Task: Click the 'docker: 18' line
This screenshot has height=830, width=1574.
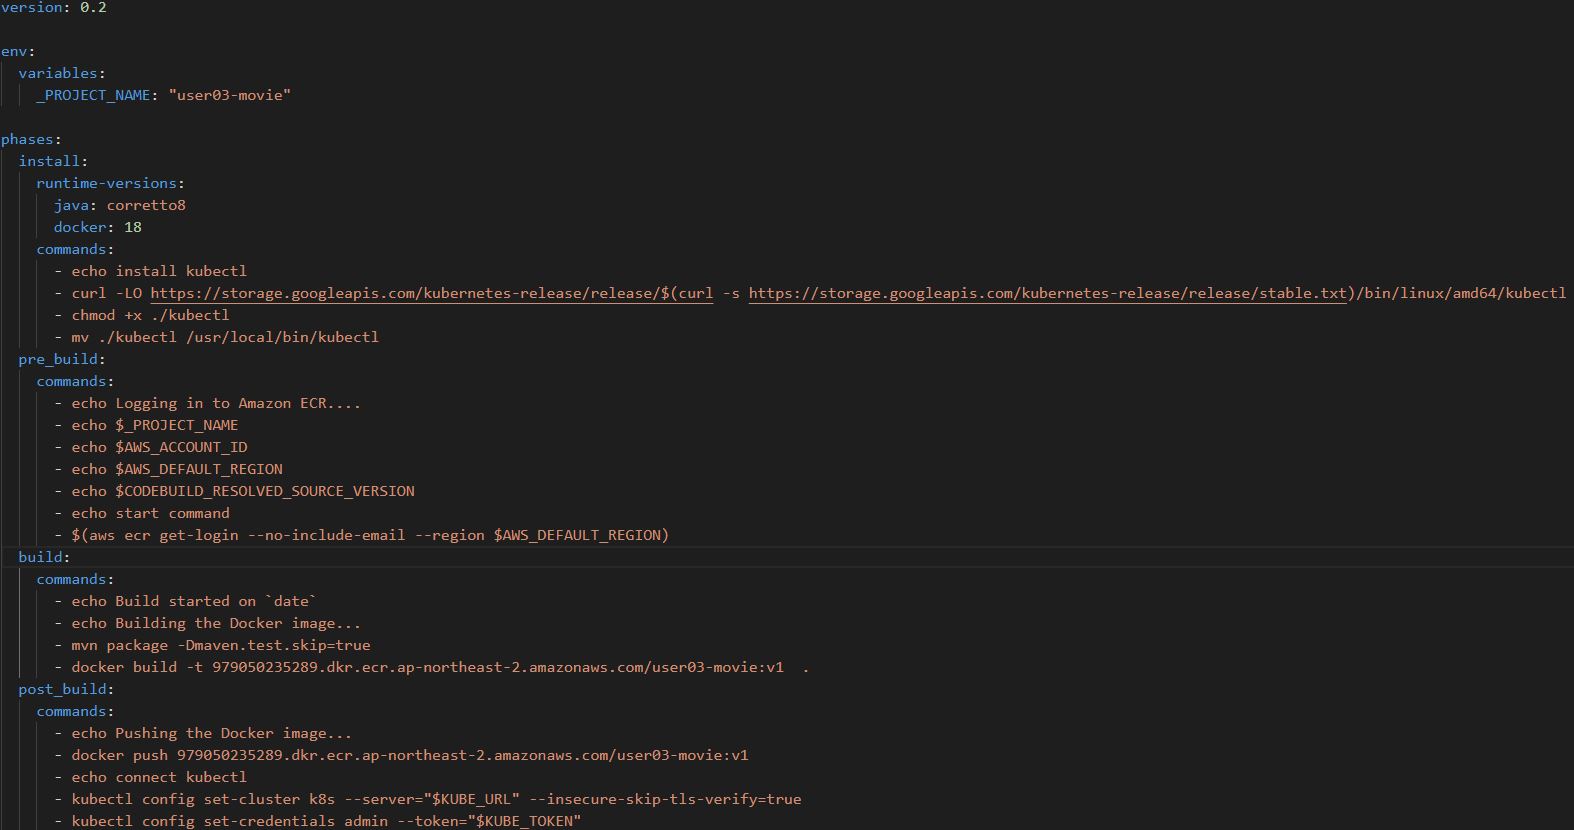Action: pyautogui.click(x=98, y=227)
